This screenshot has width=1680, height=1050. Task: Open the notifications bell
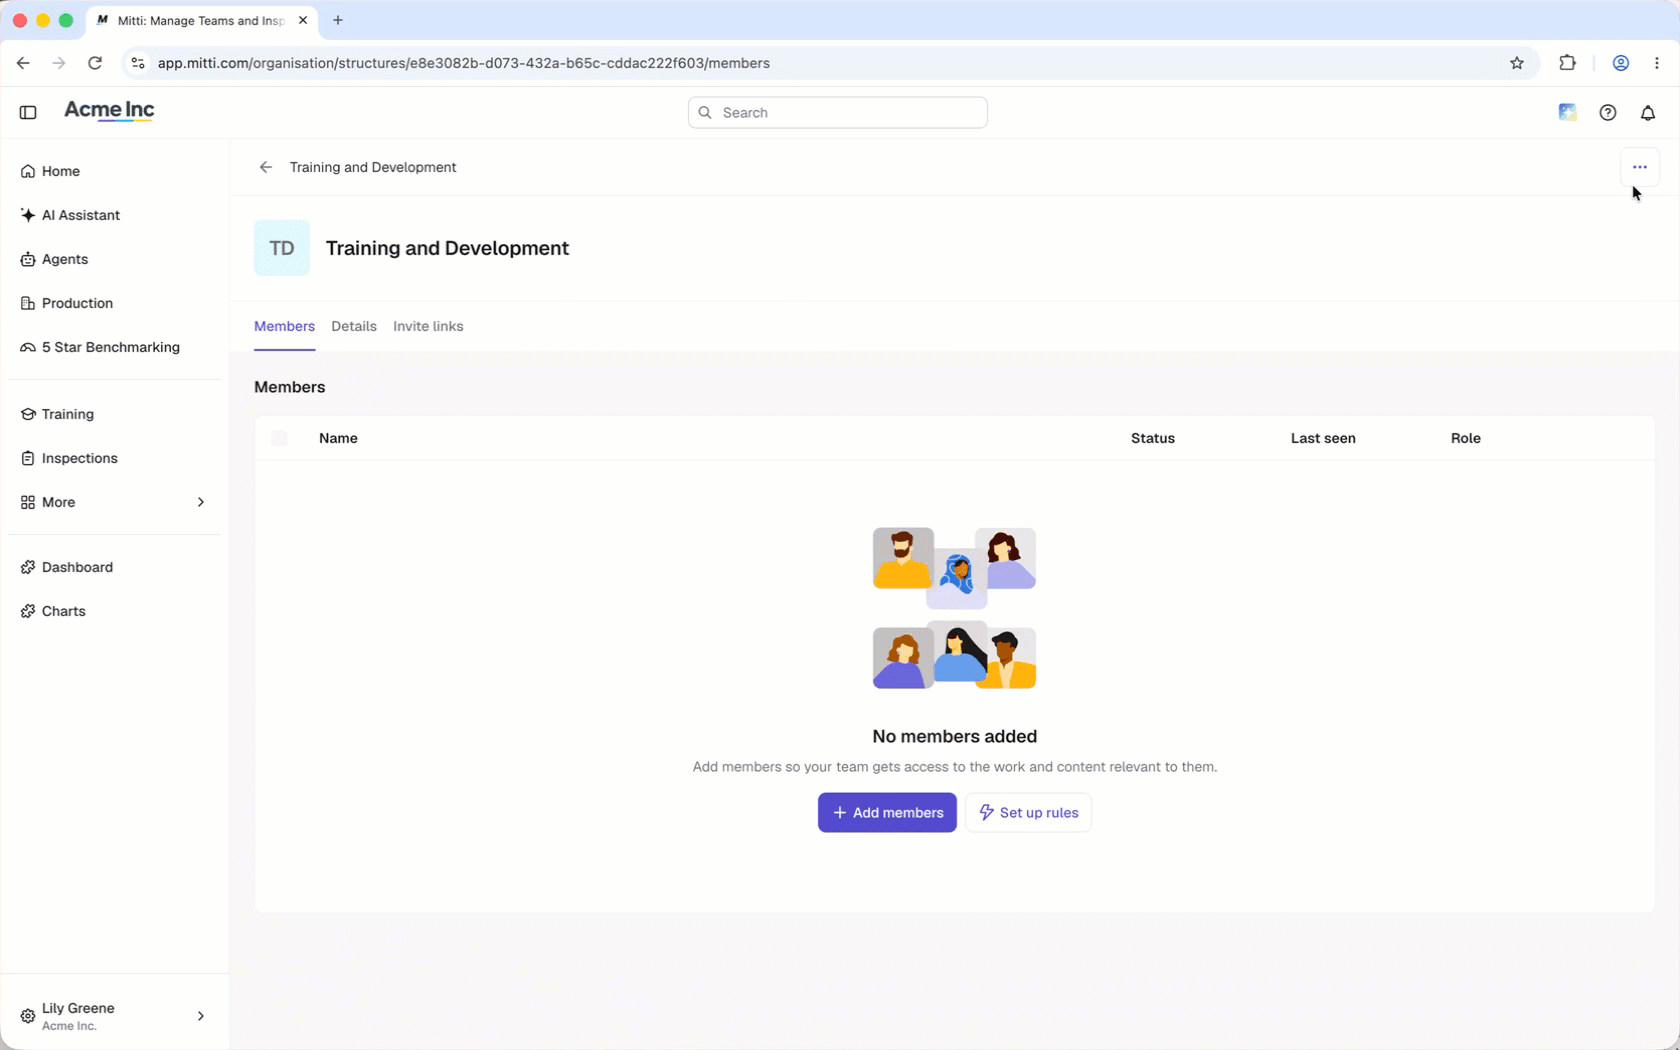1648,113
